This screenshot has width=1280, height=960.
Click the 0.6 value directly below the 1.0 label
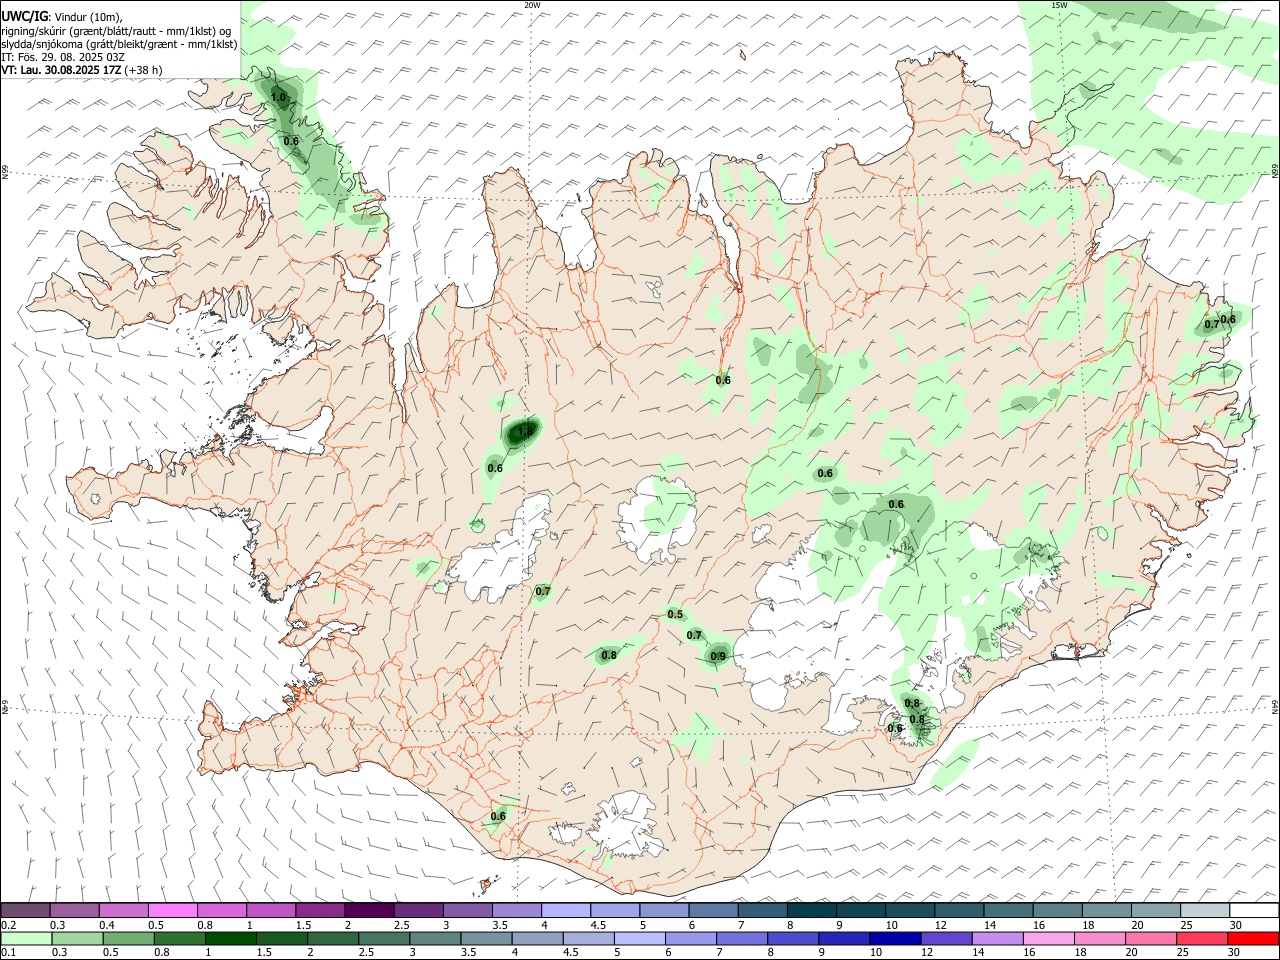tap(291, 141)
